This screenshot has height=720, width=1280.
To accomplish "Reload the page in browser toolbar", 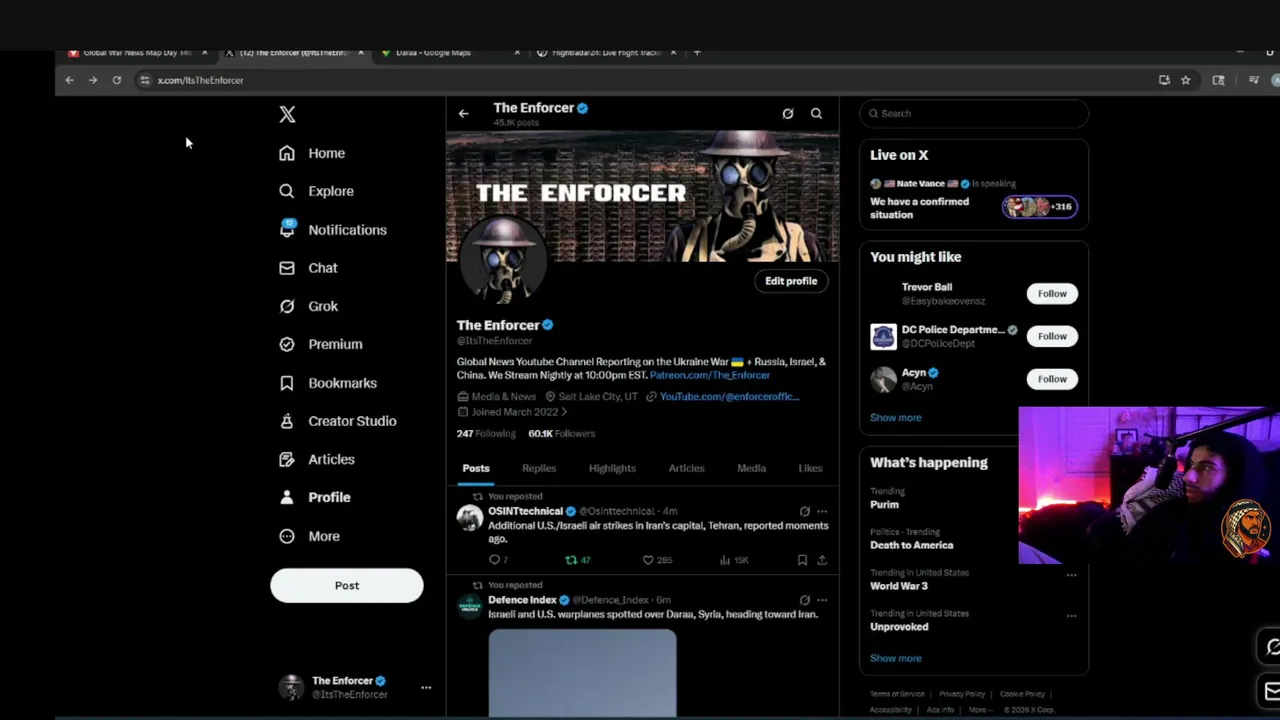I will [x=117, y=80].
